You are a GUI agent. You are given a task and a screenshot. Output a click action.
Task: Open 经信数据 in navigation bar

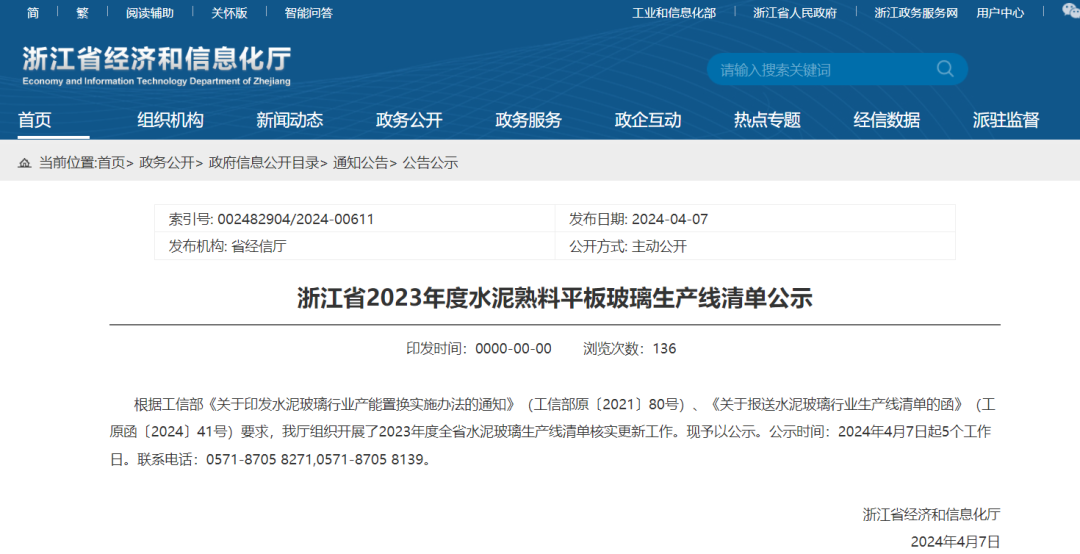coord(886,120)
